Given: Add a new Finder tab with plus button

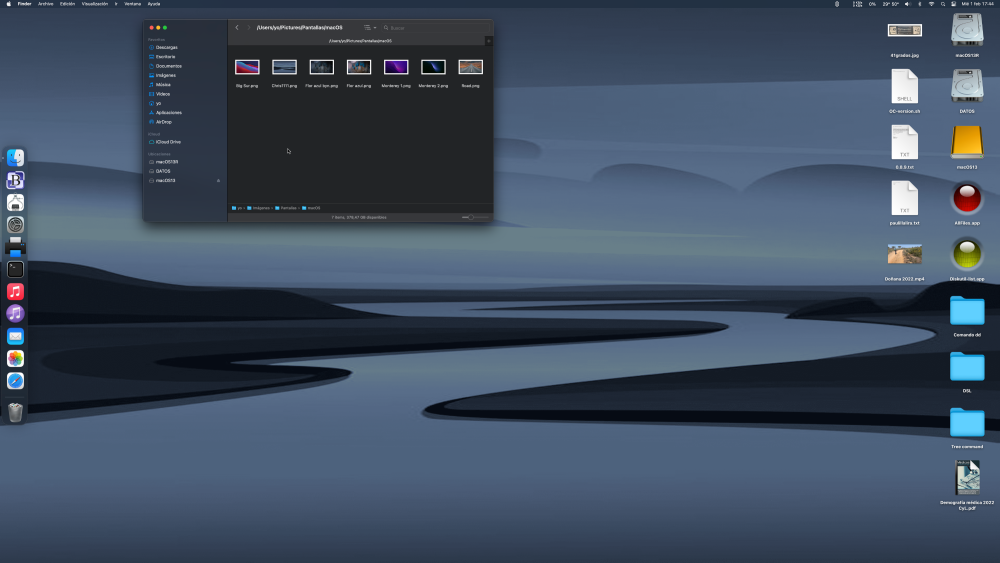Looking at the screenshot, I should 489,41.
